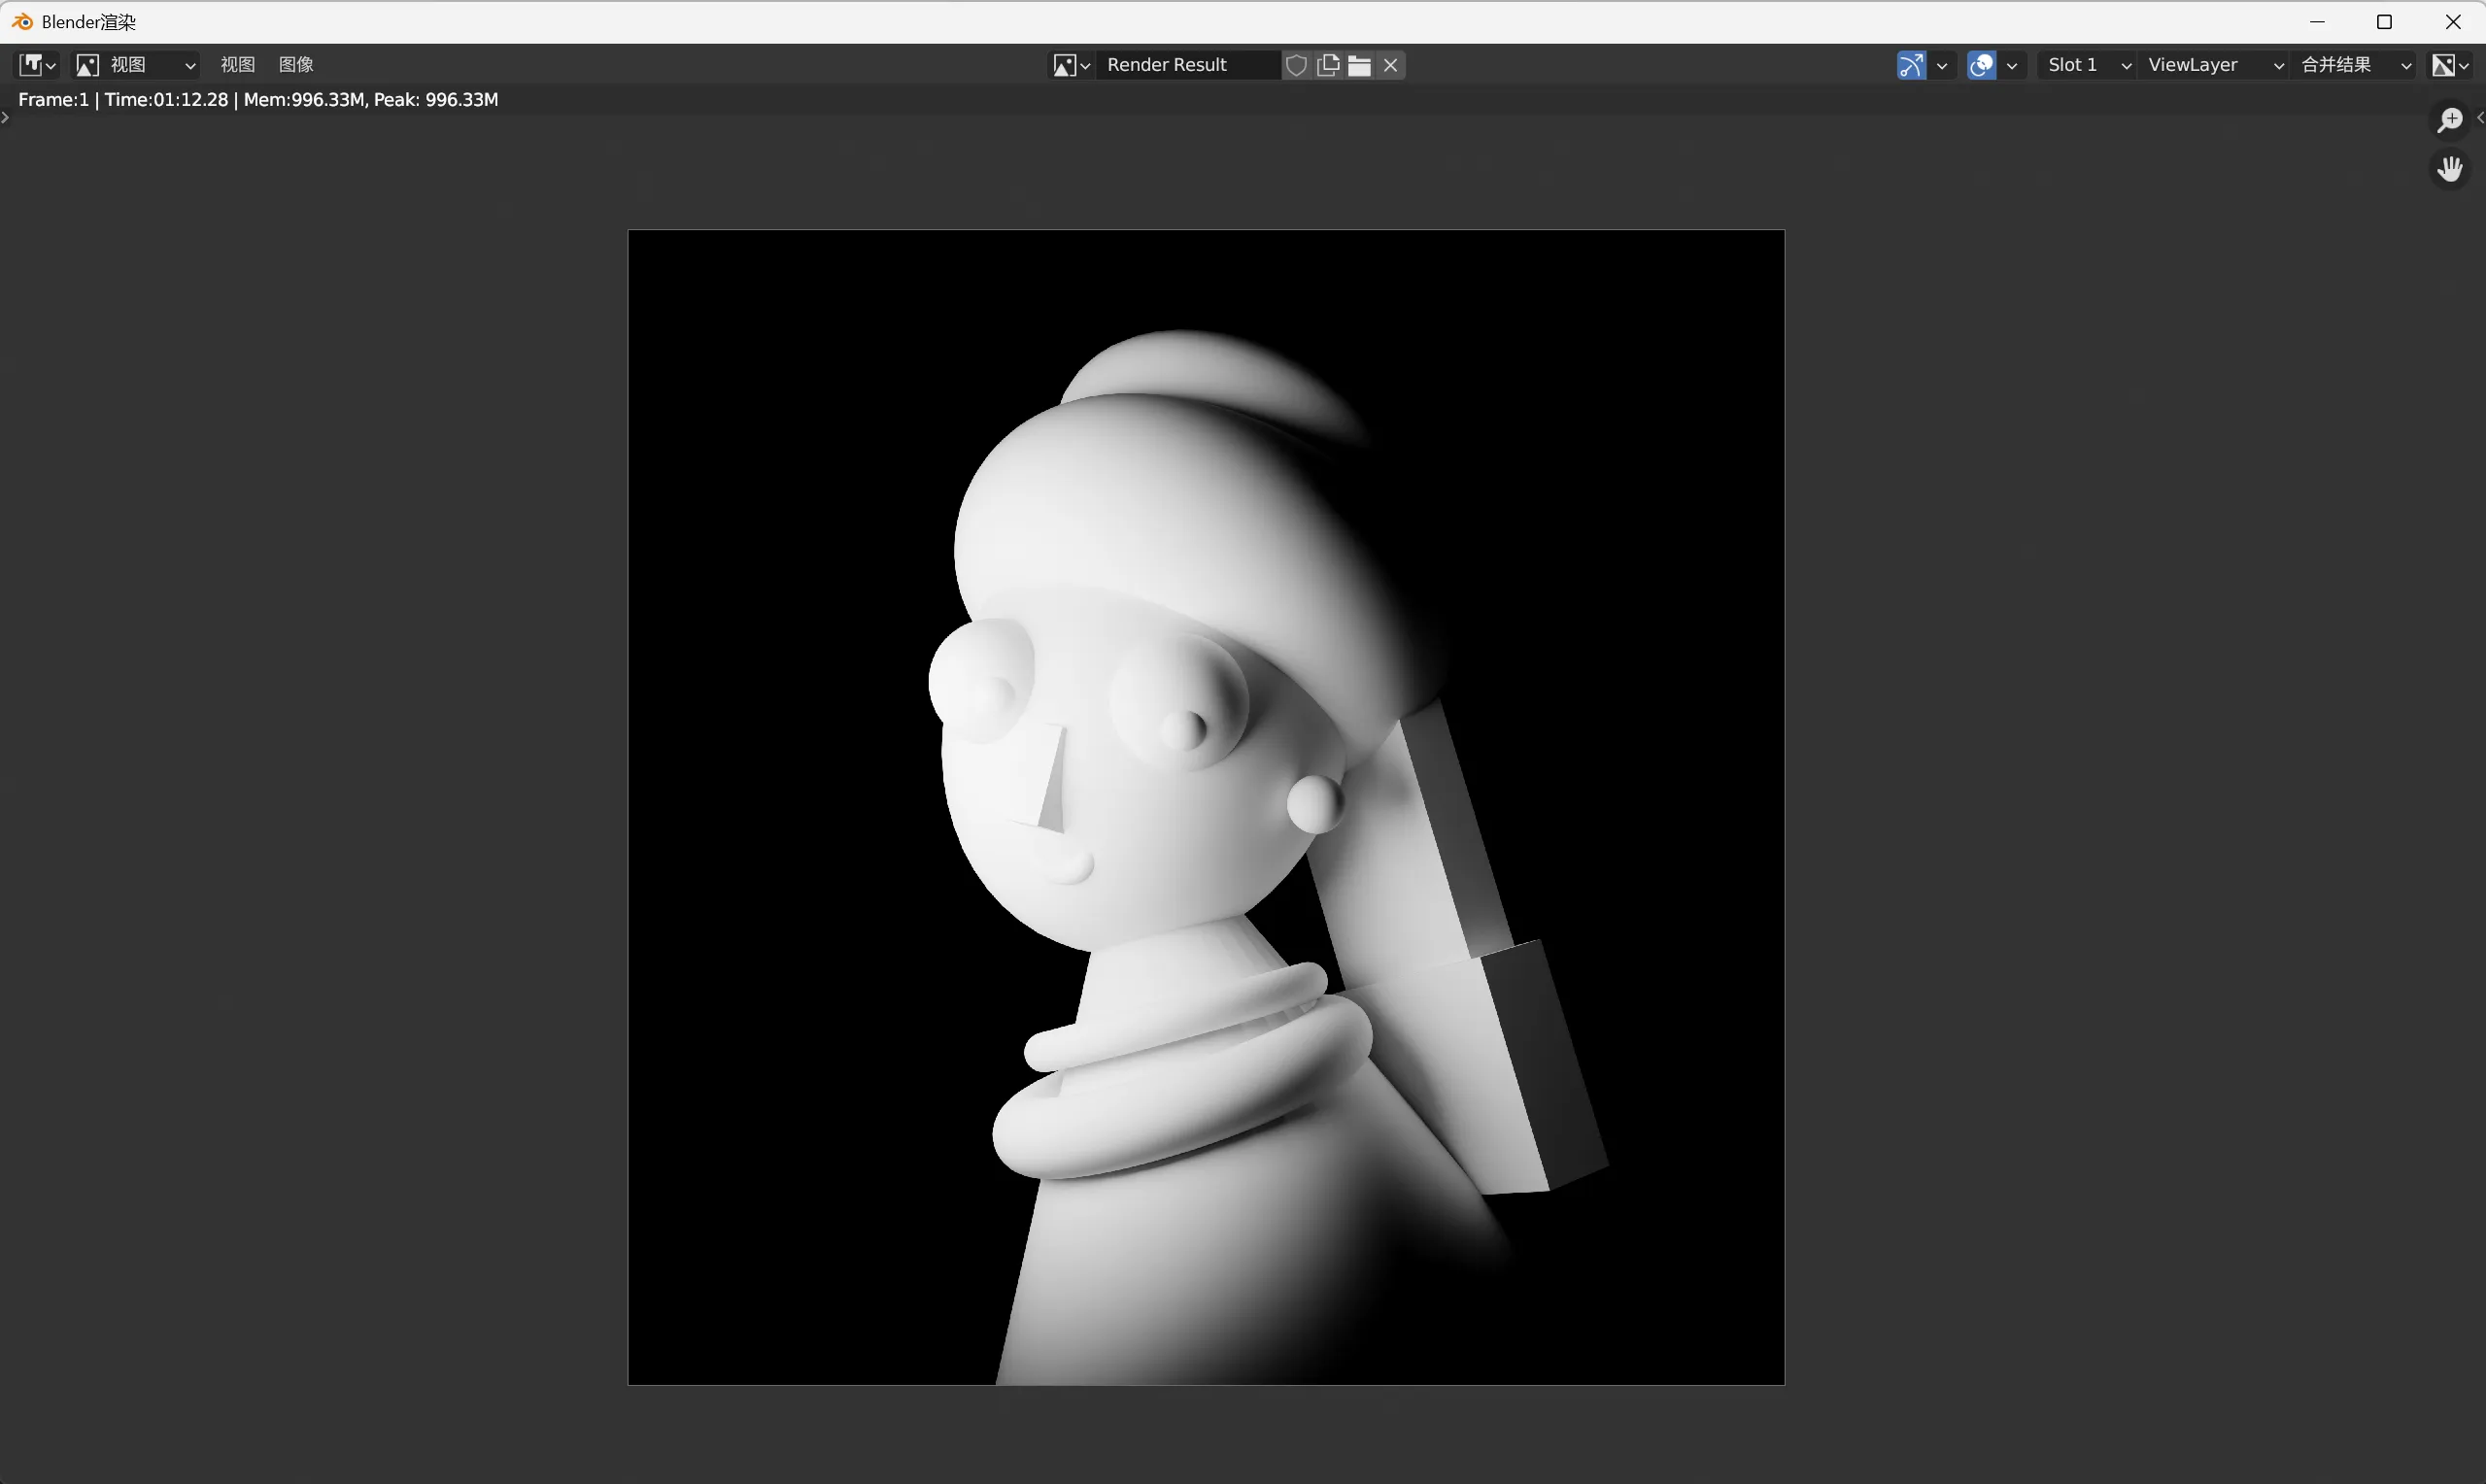Expand the gizmo options dropdown arrow
The width and height of the screenshot is (2486, 1484).
tap(1942, 65)
